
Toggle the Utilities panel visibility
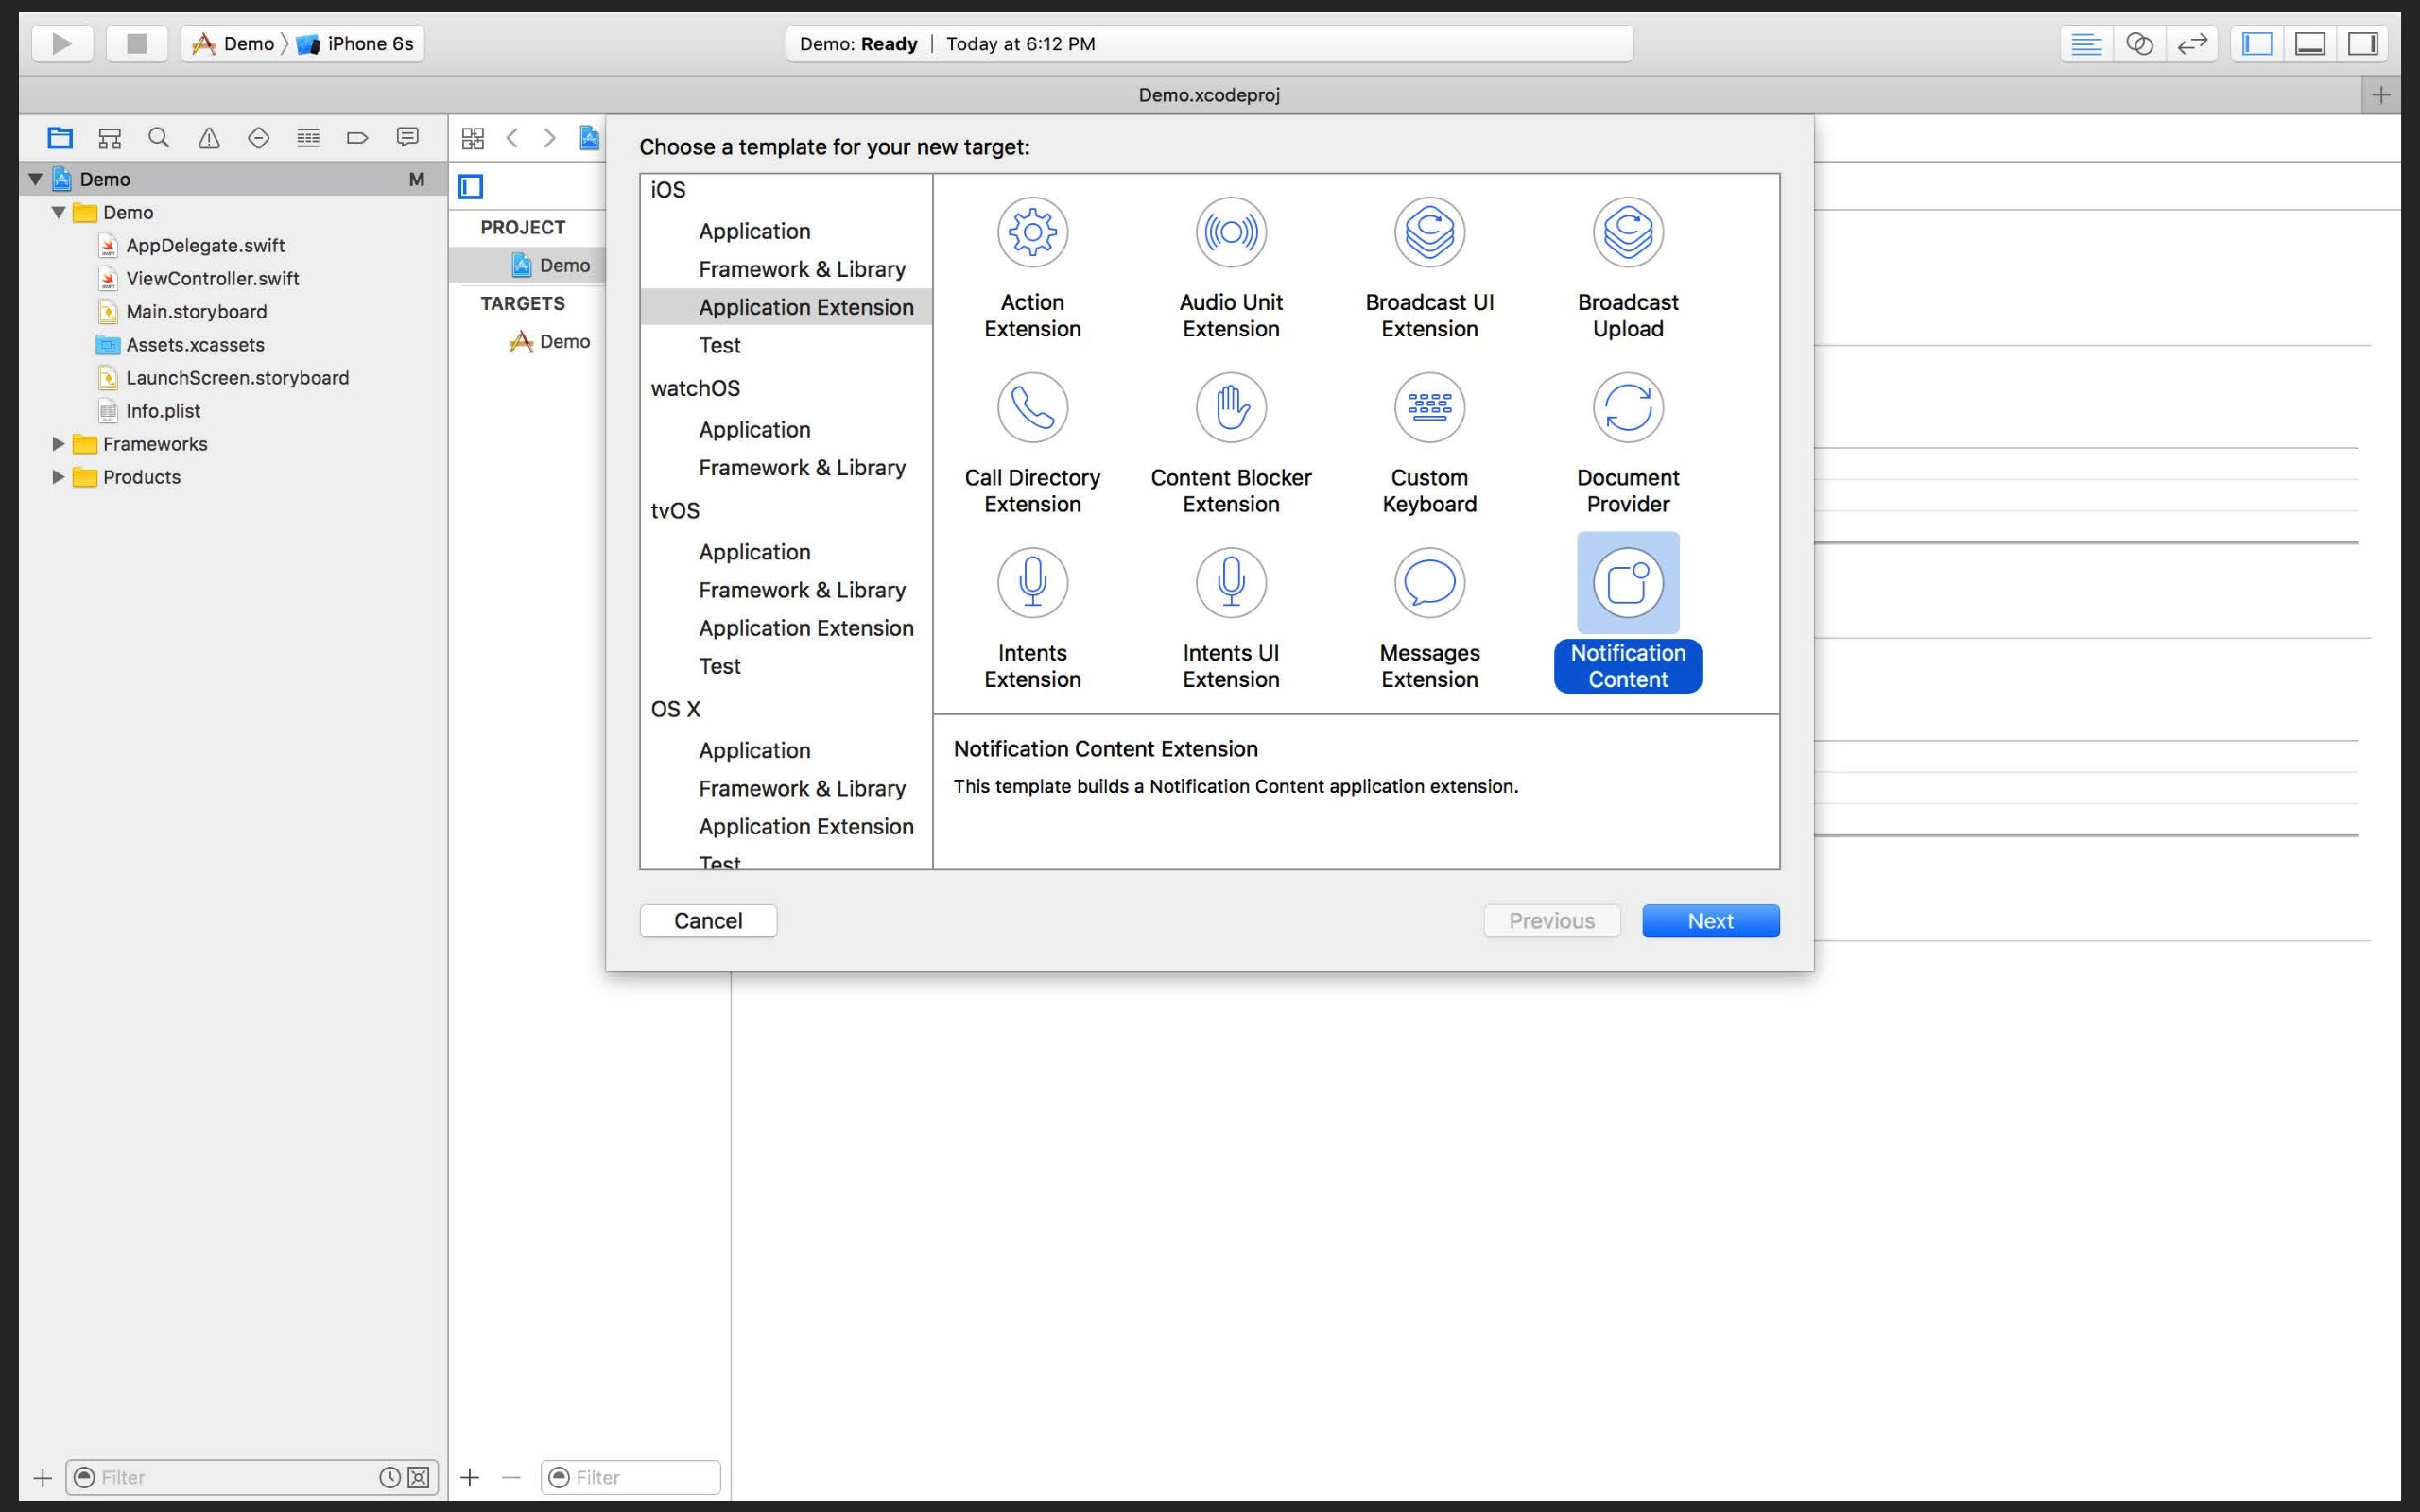pyautogui.click(x=2363, y=43)
